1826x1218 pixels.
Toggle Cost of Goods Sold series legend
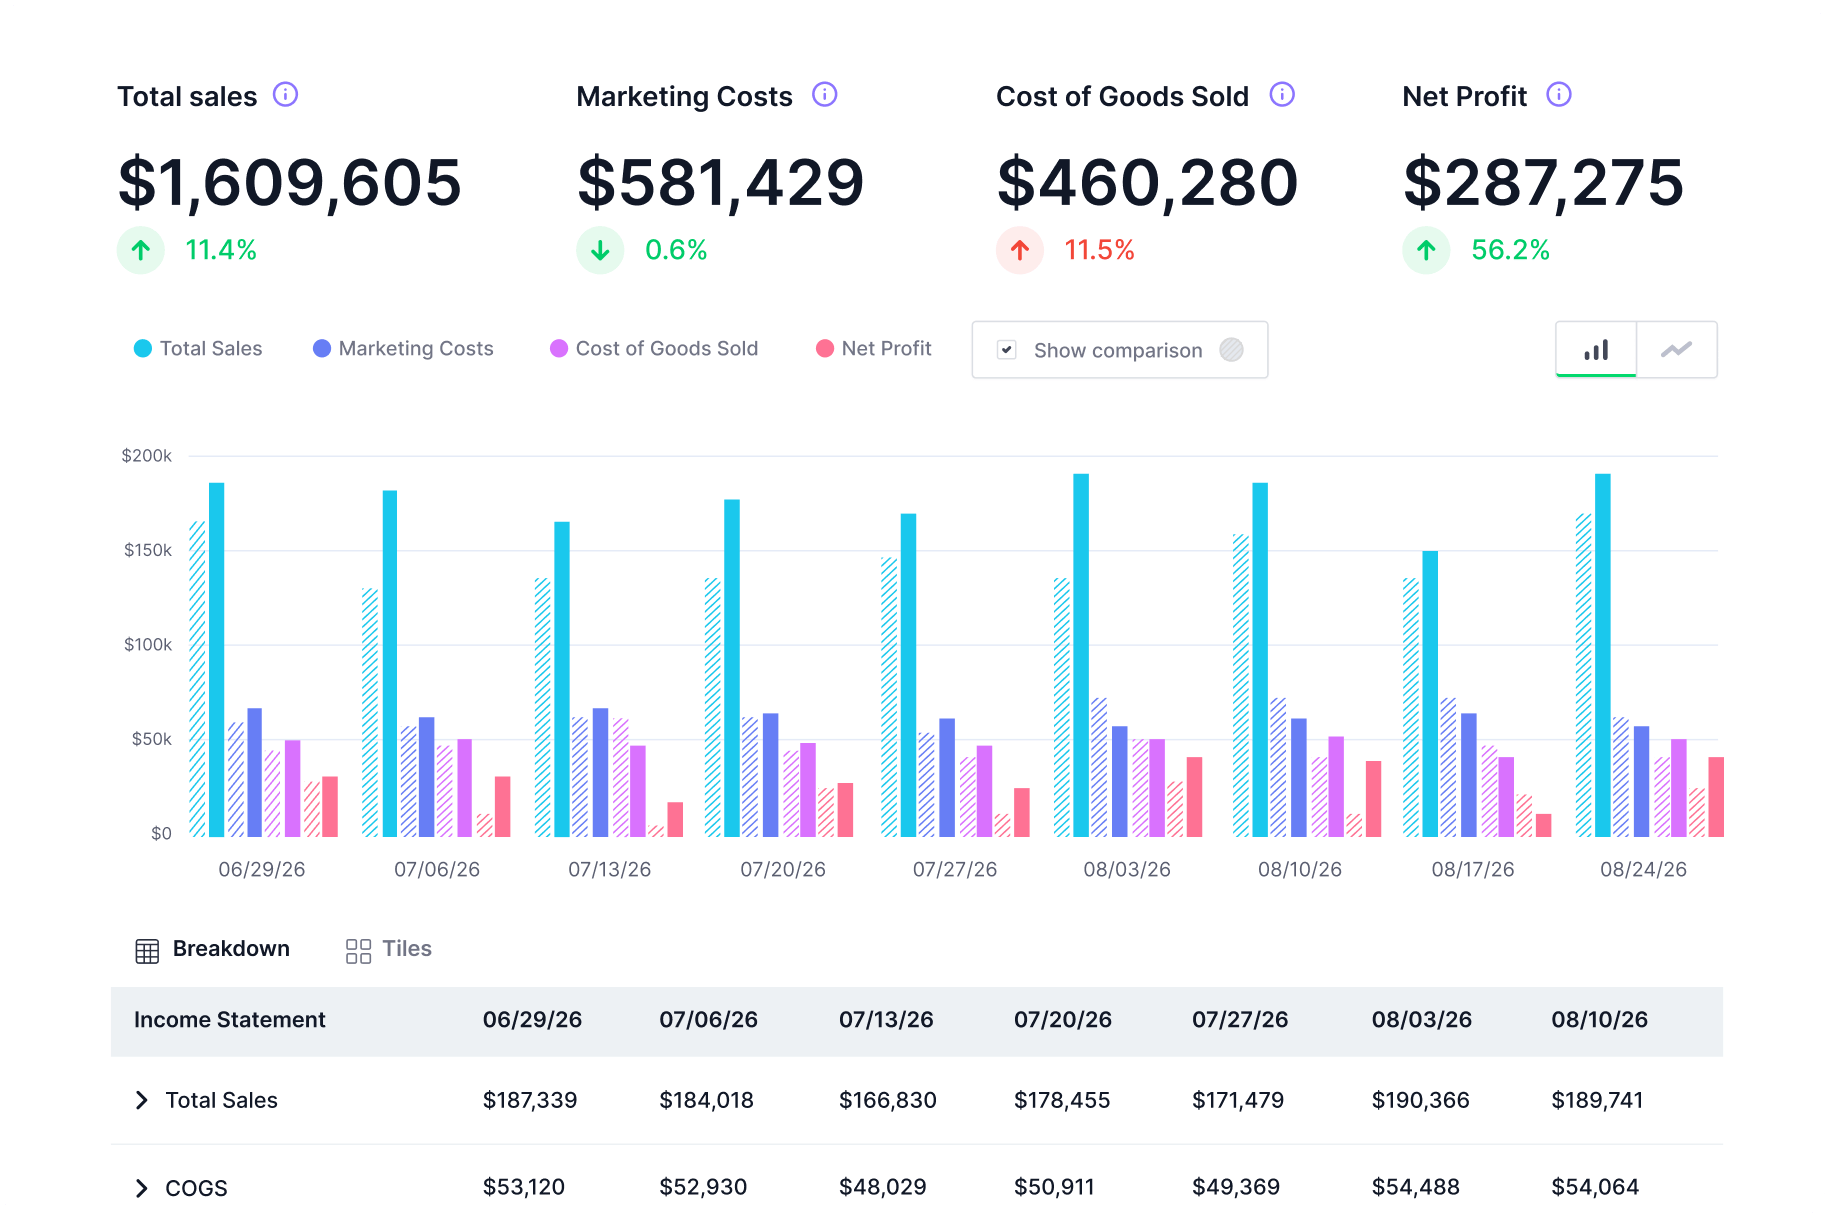pos(654,348)
